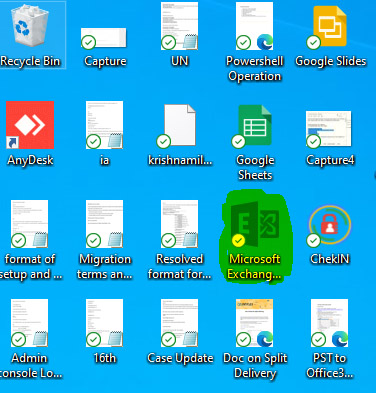Click the UN text document
This screenshot has height=393, width=376.
(x=179, y=26)
